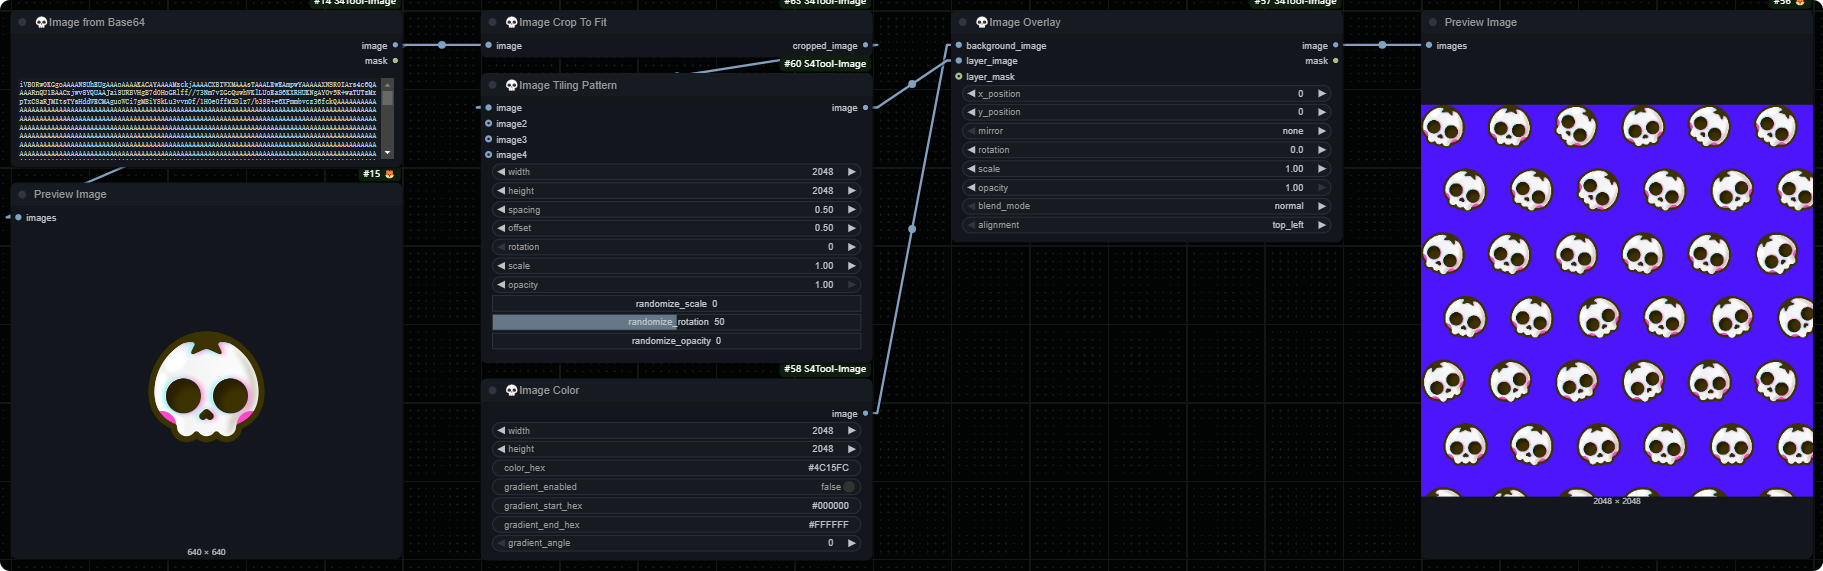
Task: Click the layer_mask input socket on Image Overlay
Action: click(x=959, y=77)
